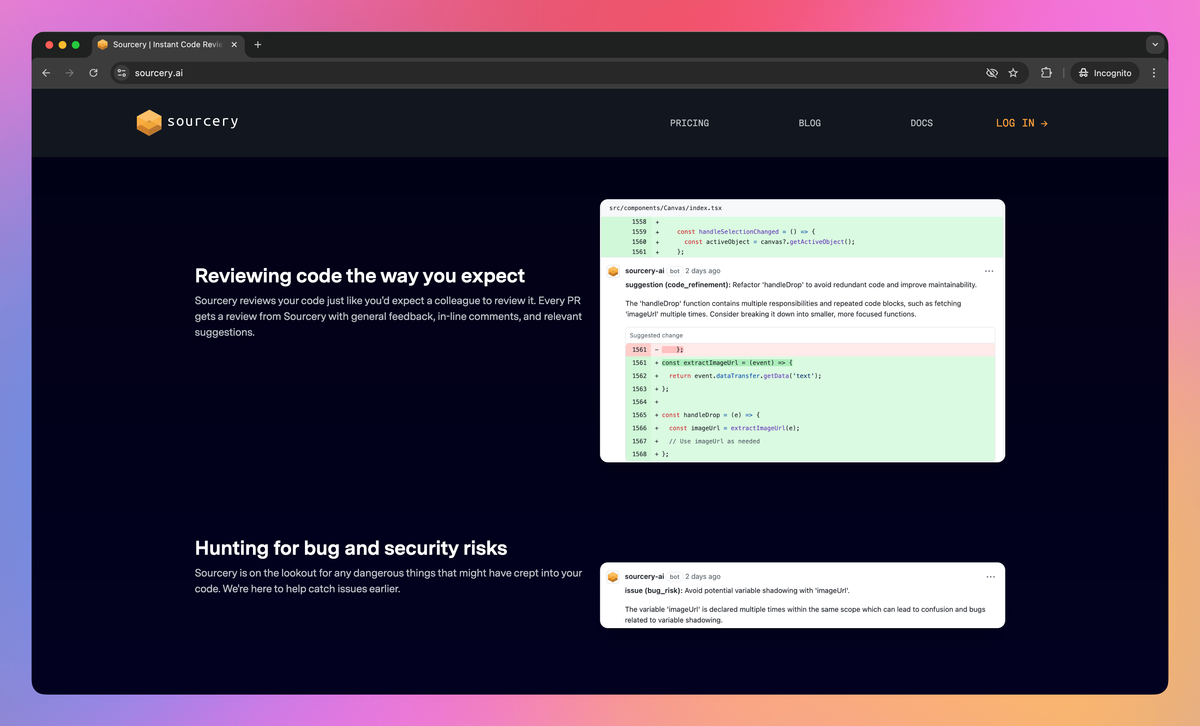The image size is (1200, 726).
Task: Click the Incognito indicator button
Action: coord(1105,73)
